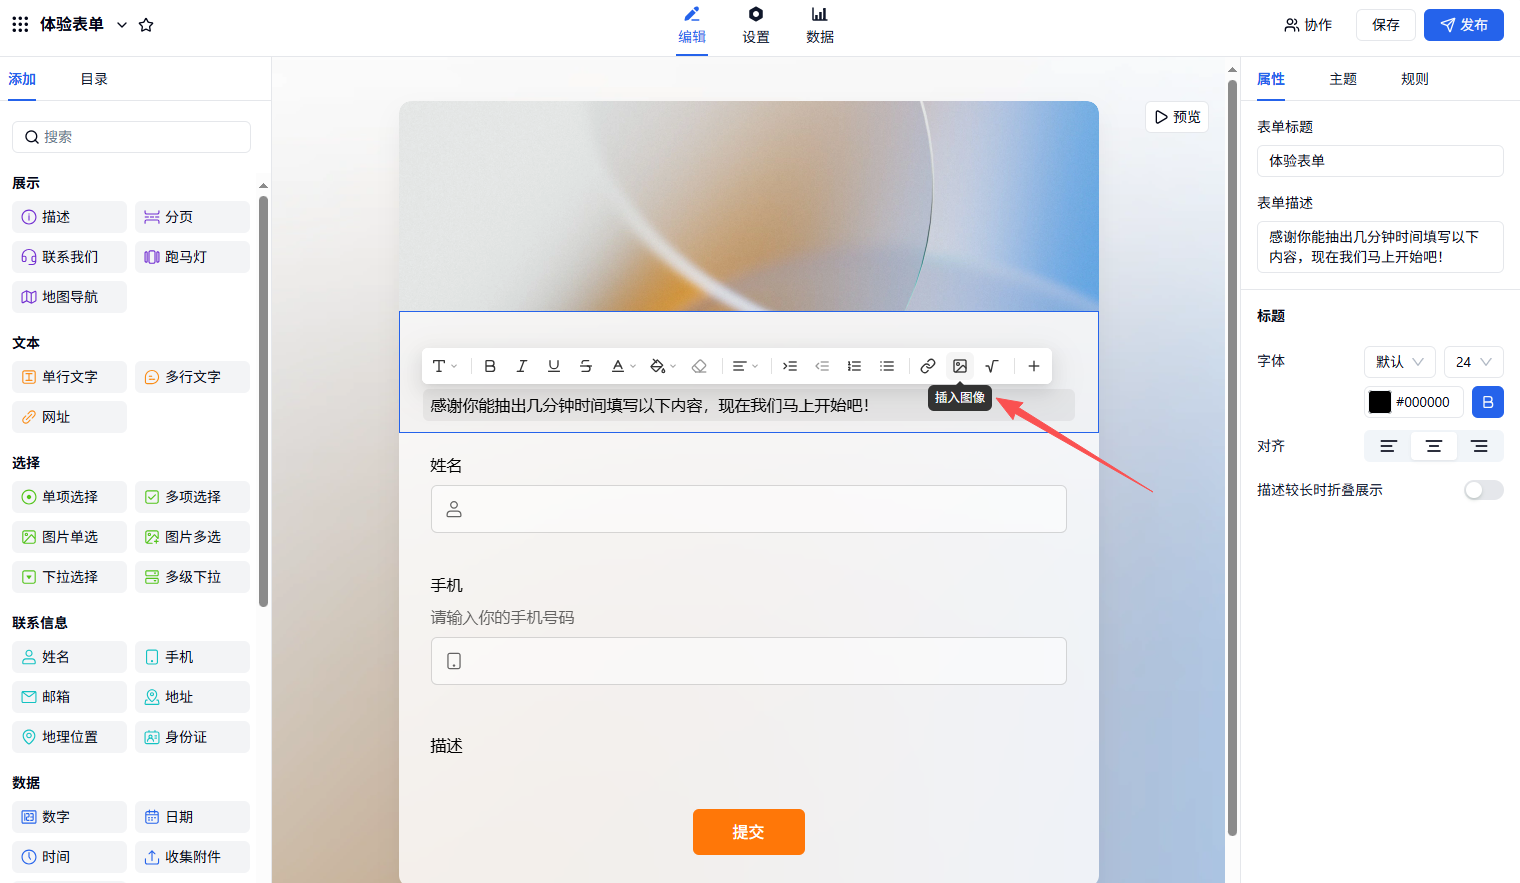This screenshot has height=883, width=1520.
Task: Click the insert link icon
Action: (x=928, y=366)
